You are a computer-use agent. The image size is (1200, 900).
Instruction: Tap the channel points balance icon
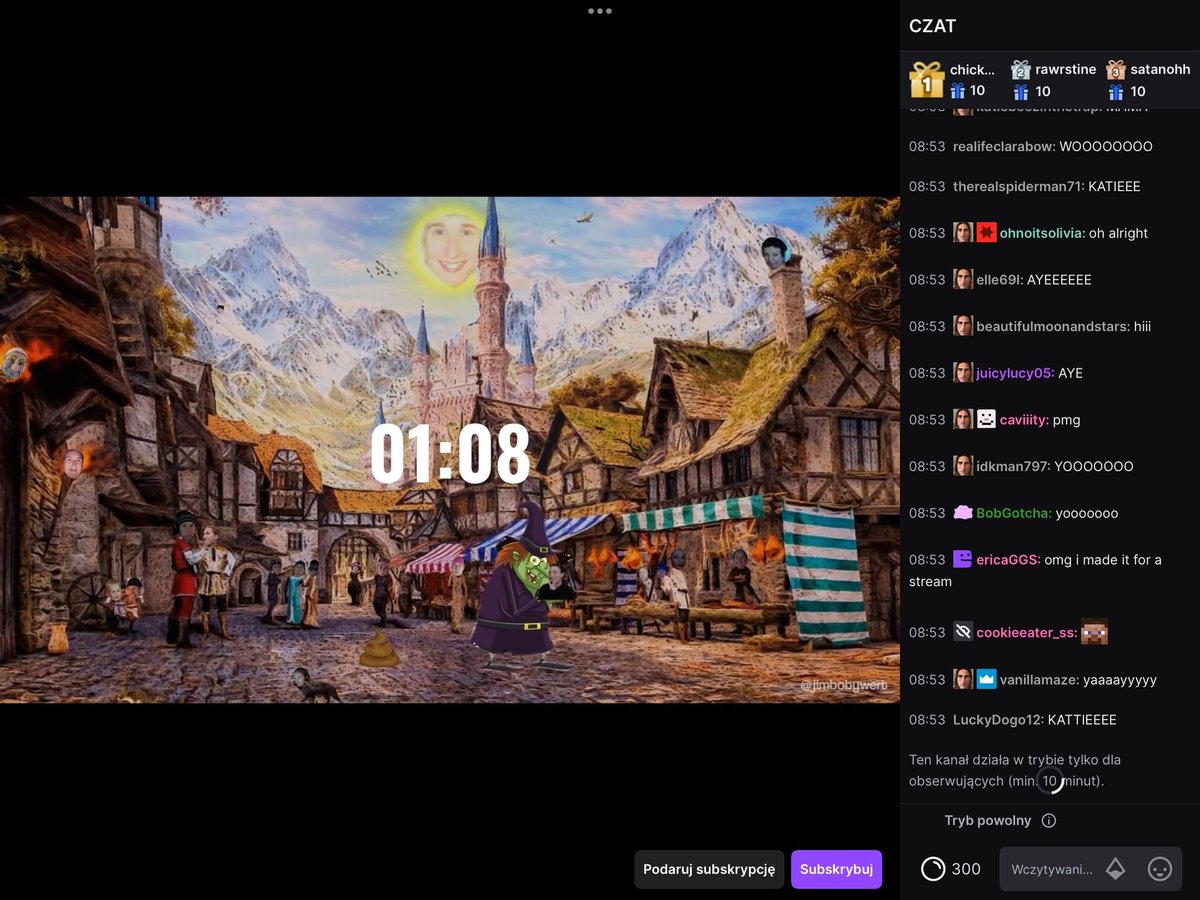pos(933,869)
